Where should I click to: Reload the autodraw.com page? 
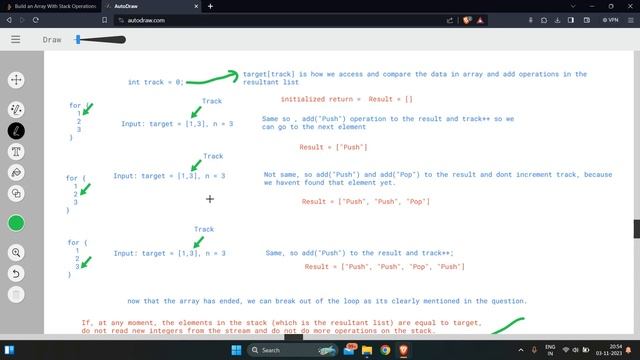pyautogui.click(x=36, y=20)
